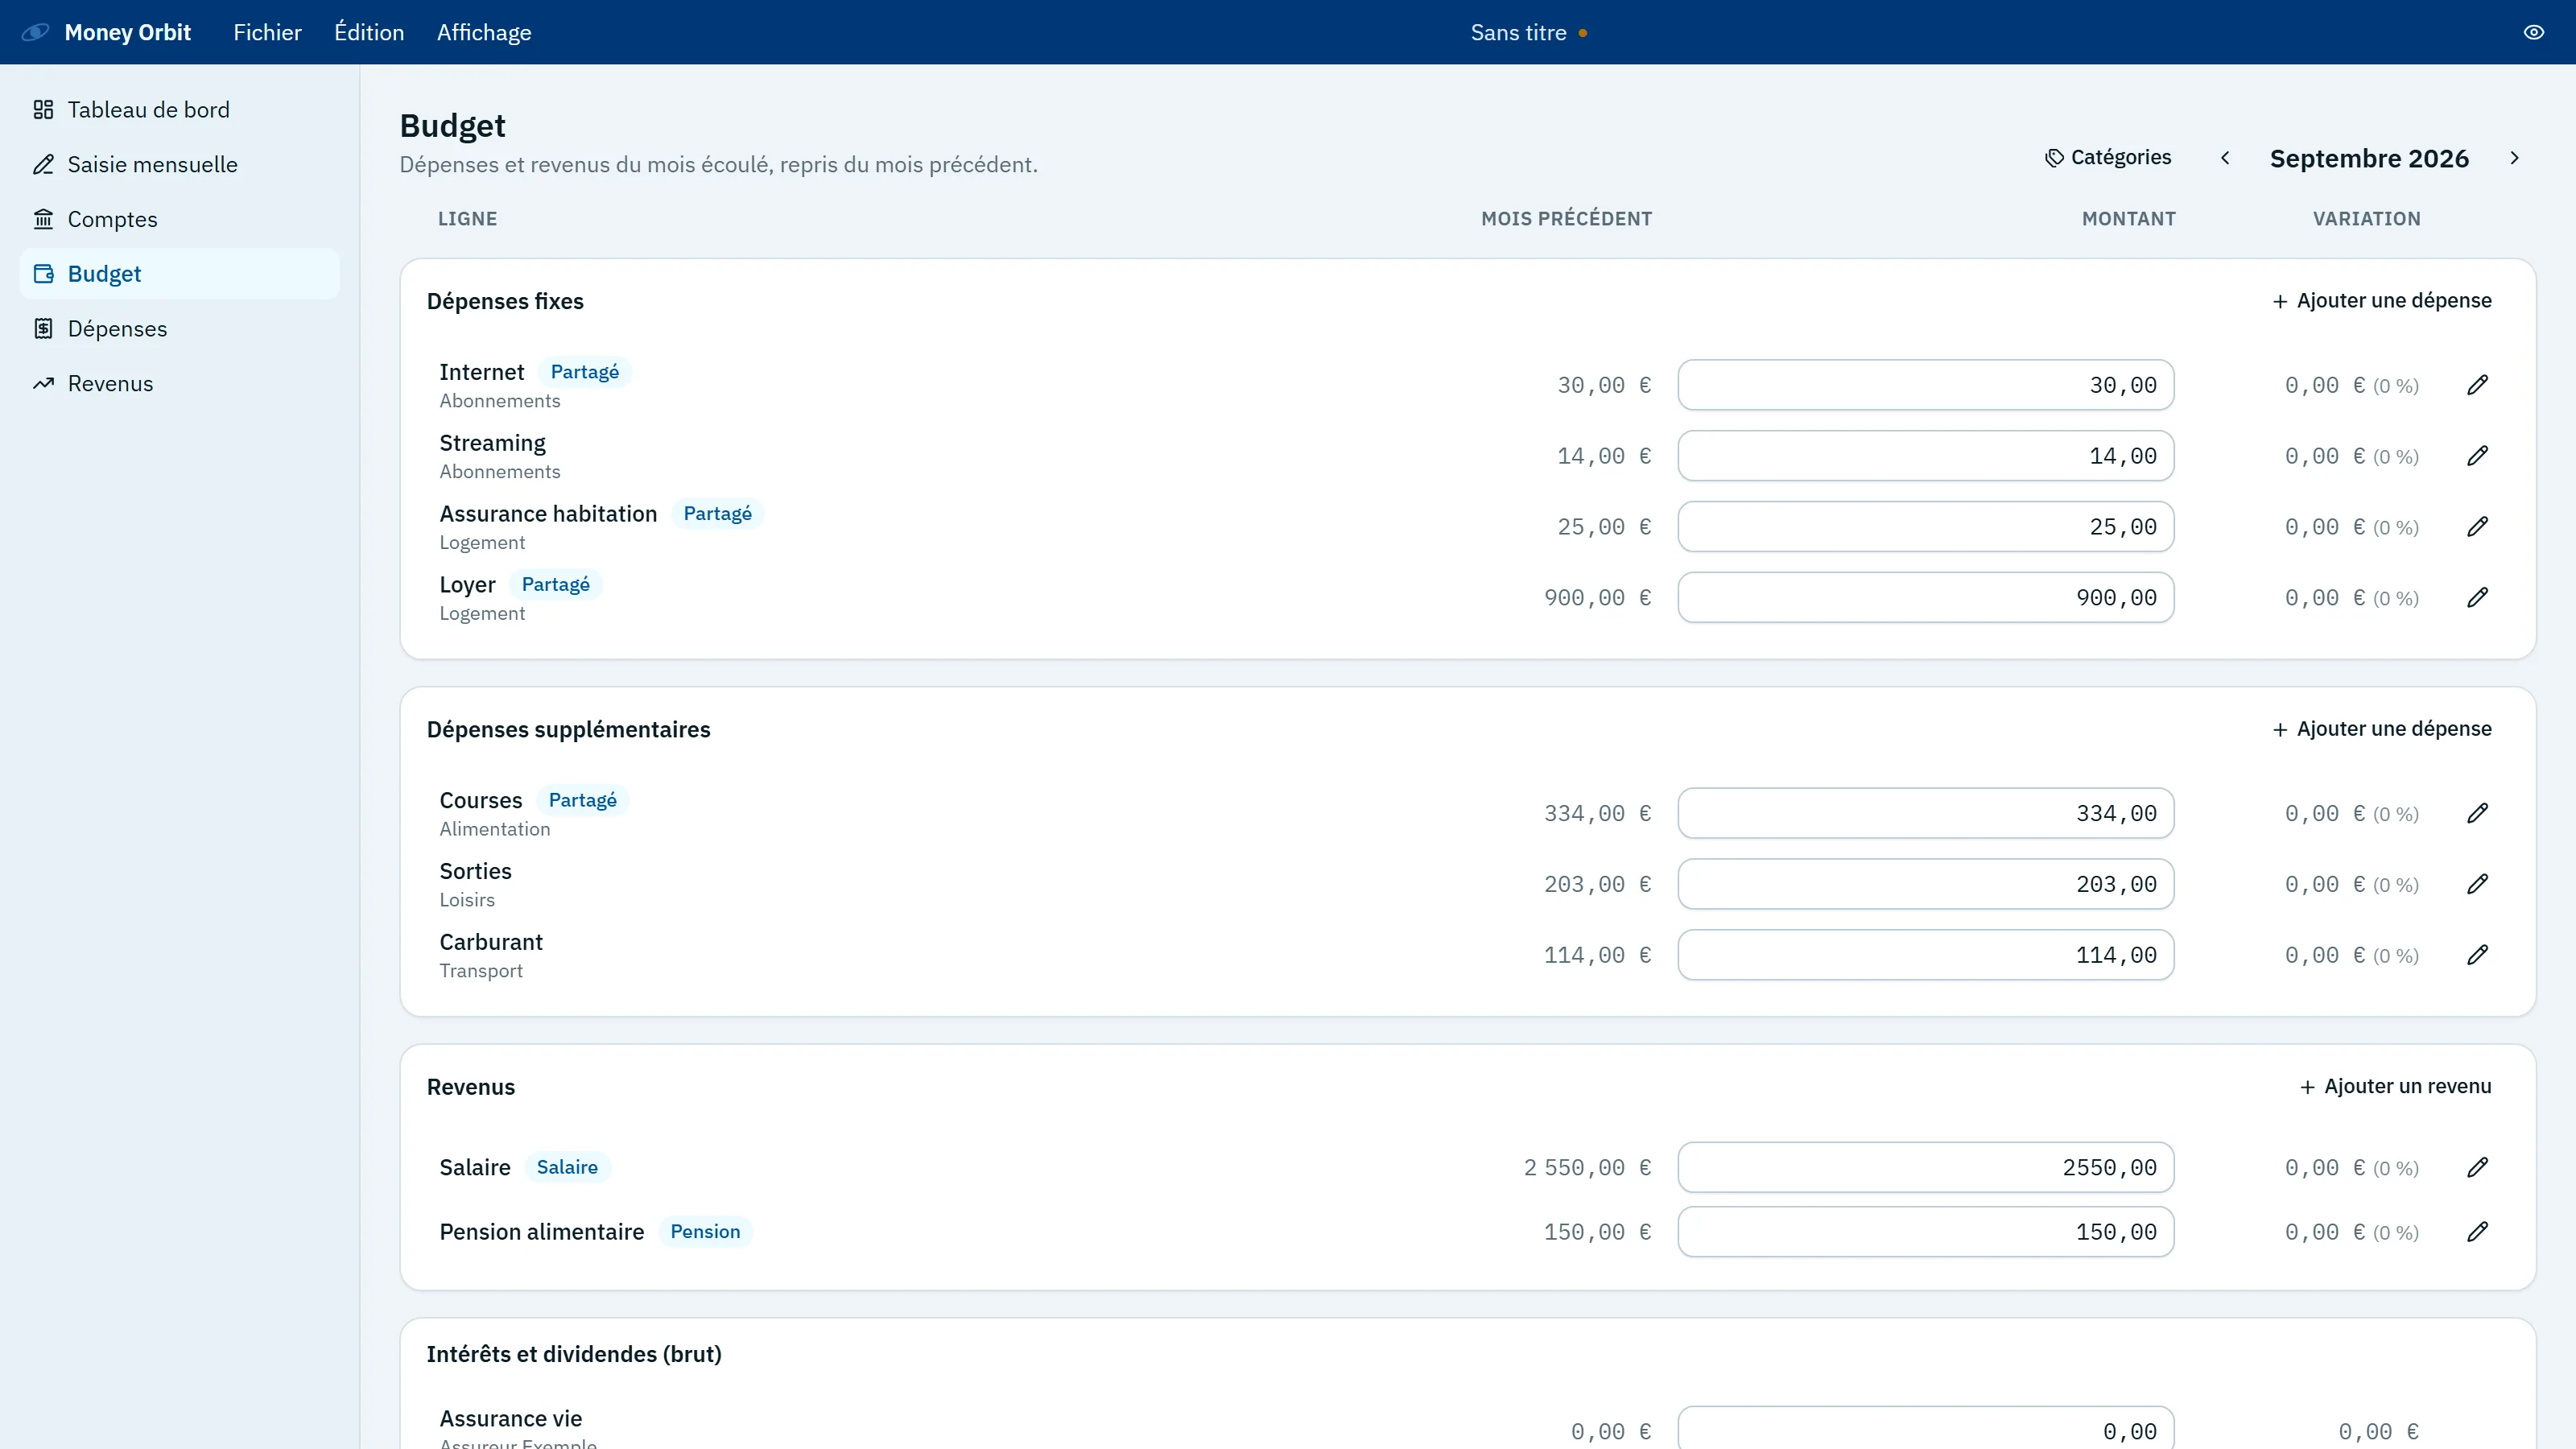Focus the Salaire amount field 2550,00
The image size is (2576, 1449).
click(x=1926, y=1168)
